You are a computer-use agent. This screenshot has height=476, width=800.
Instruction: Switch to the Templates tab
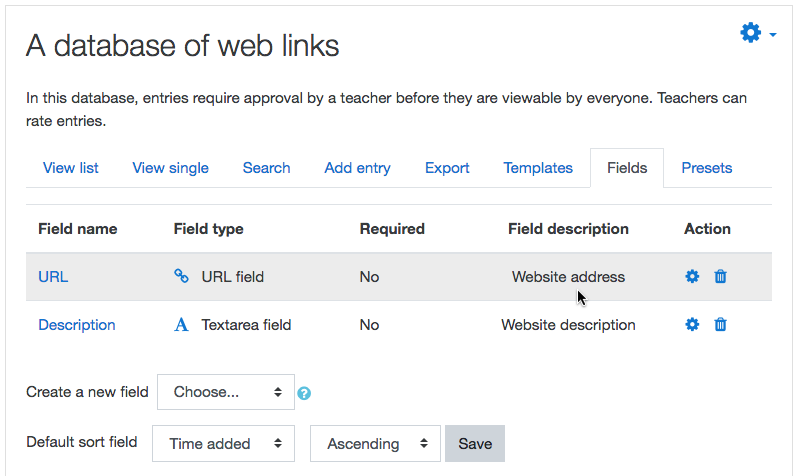click(x=538, y=168)
